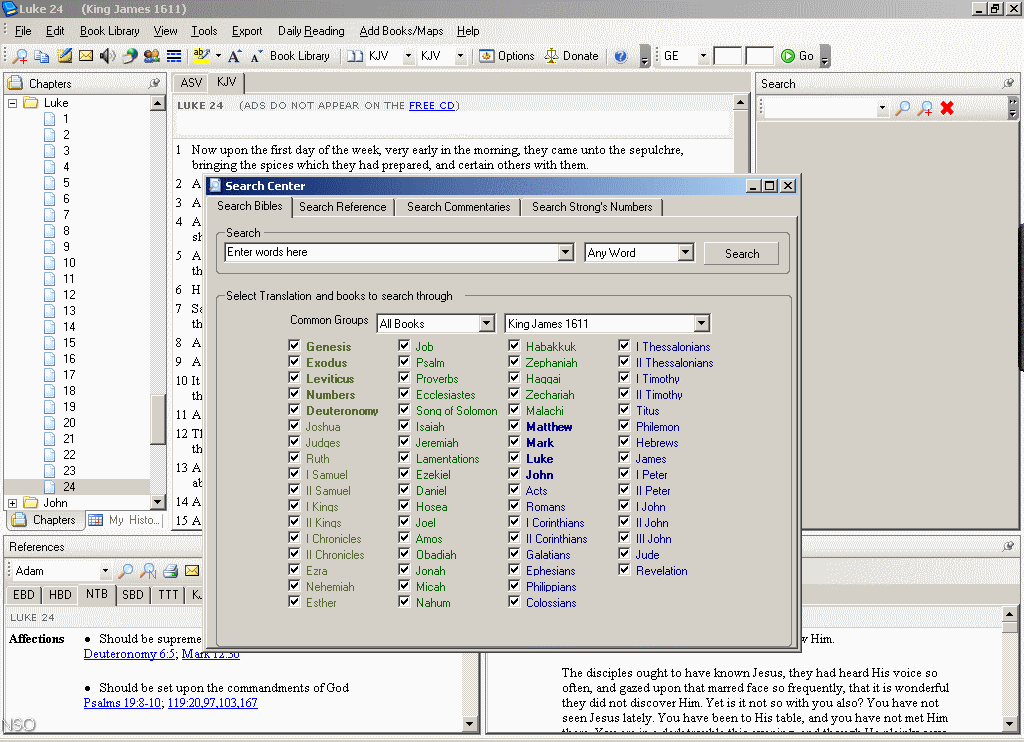Image resolution: width=1024 pixels, height=742 pixels.
Task: Click the horizontal lines layout icon
Action: click(174, 56)
